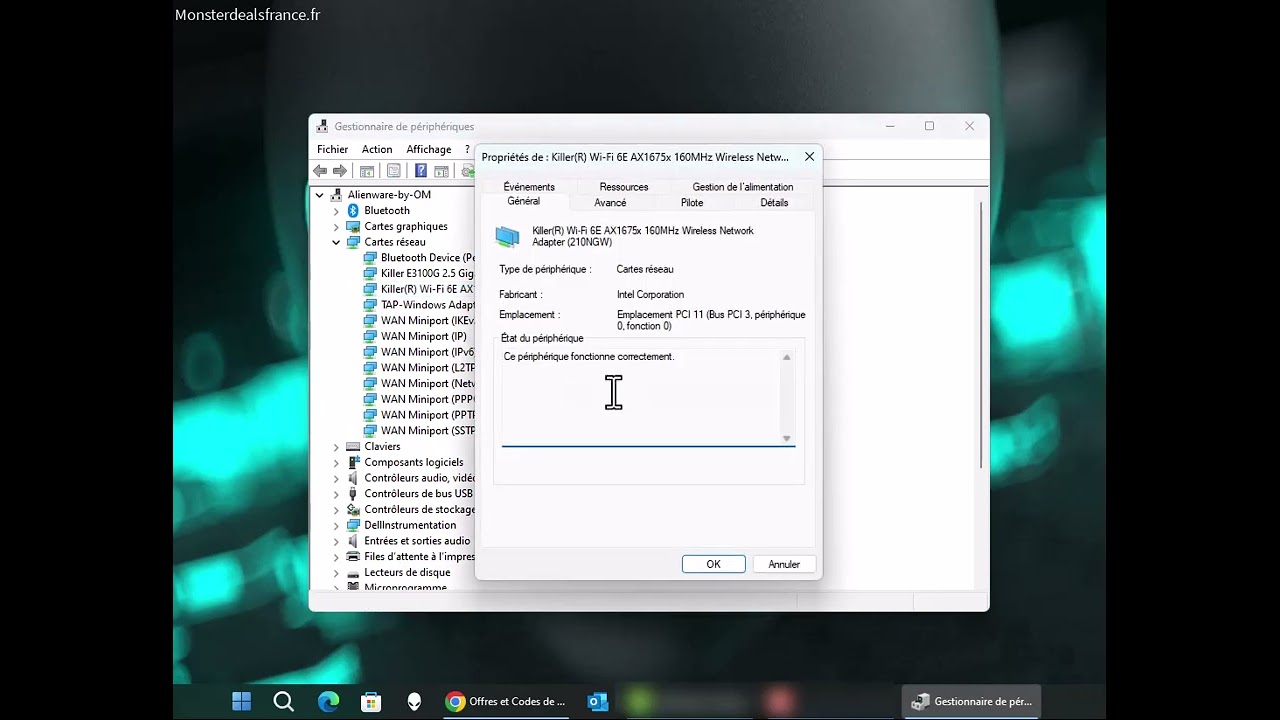Click the Contrôleurs de stockage icon
Viewport: 1280px width, 720px height.
353,510
